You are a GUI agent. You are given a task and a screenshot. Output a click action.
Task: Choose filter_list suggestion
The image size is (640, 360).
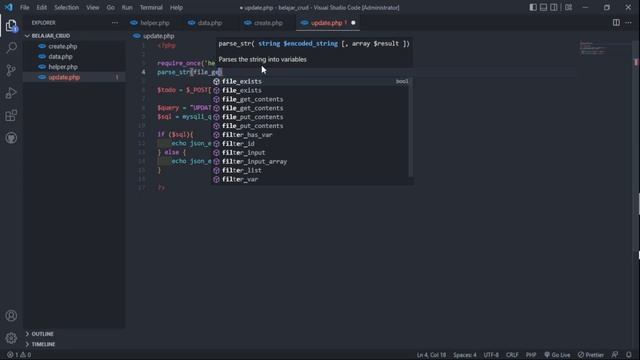click(311, 170)
